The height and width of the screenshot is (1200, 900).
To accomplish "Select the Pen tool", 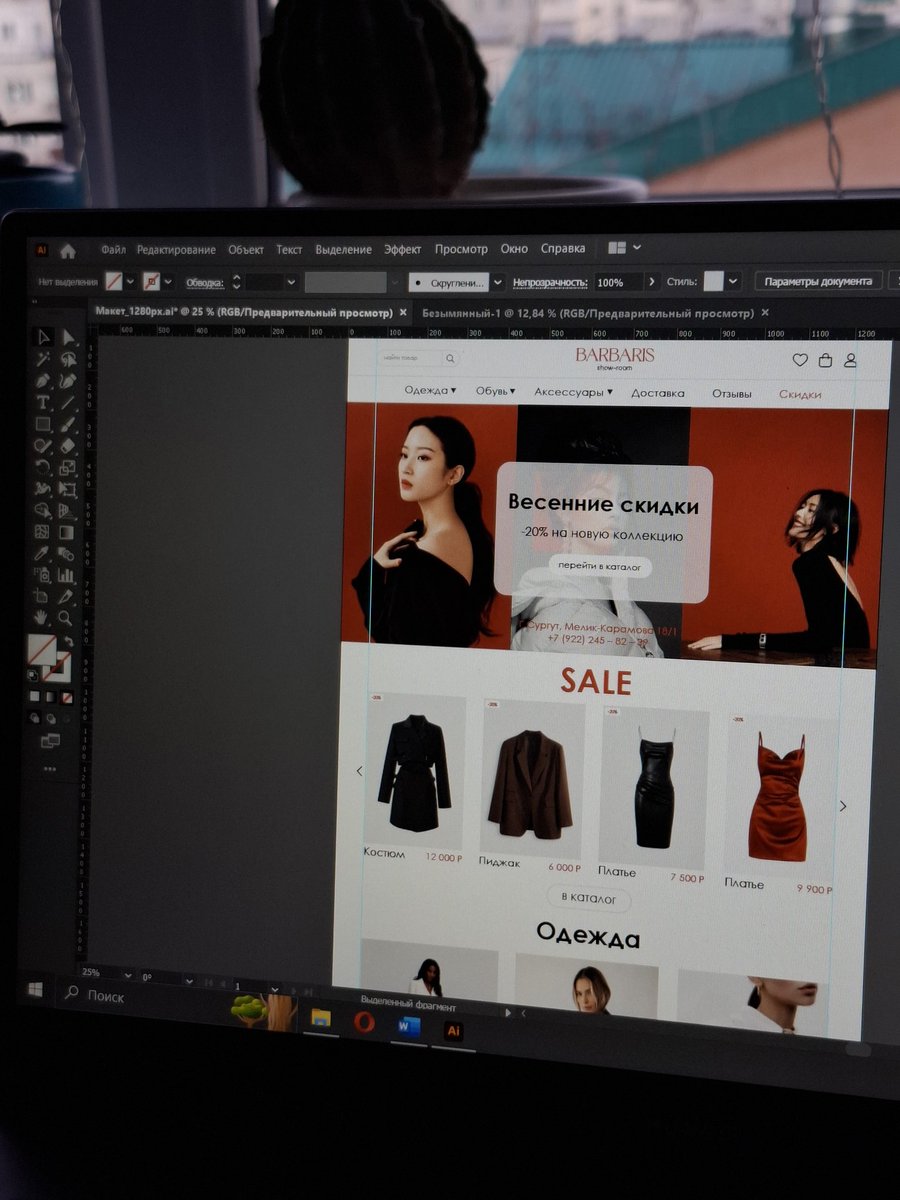I will coord(43,381).
